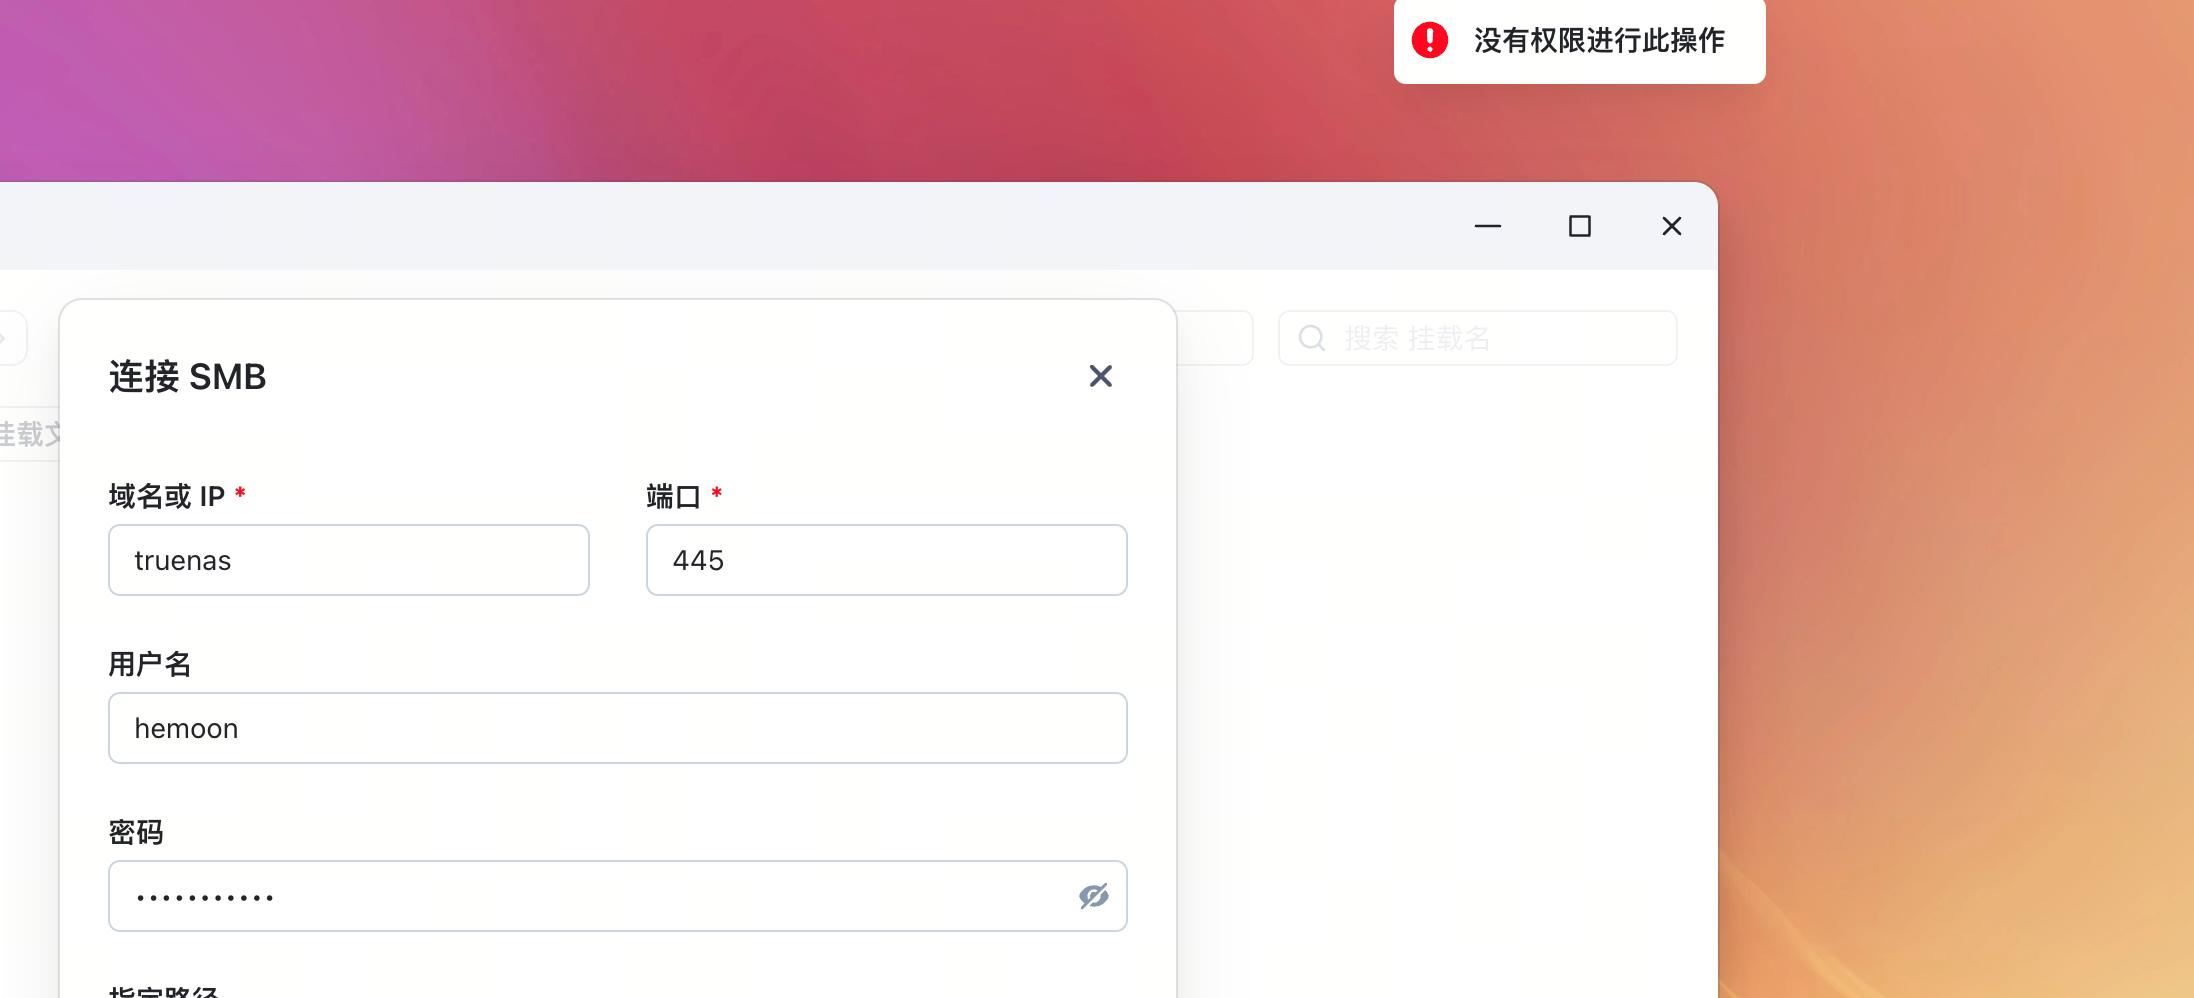
Task: Select the 用户名 field with hemoon
Action: [618, 728]
